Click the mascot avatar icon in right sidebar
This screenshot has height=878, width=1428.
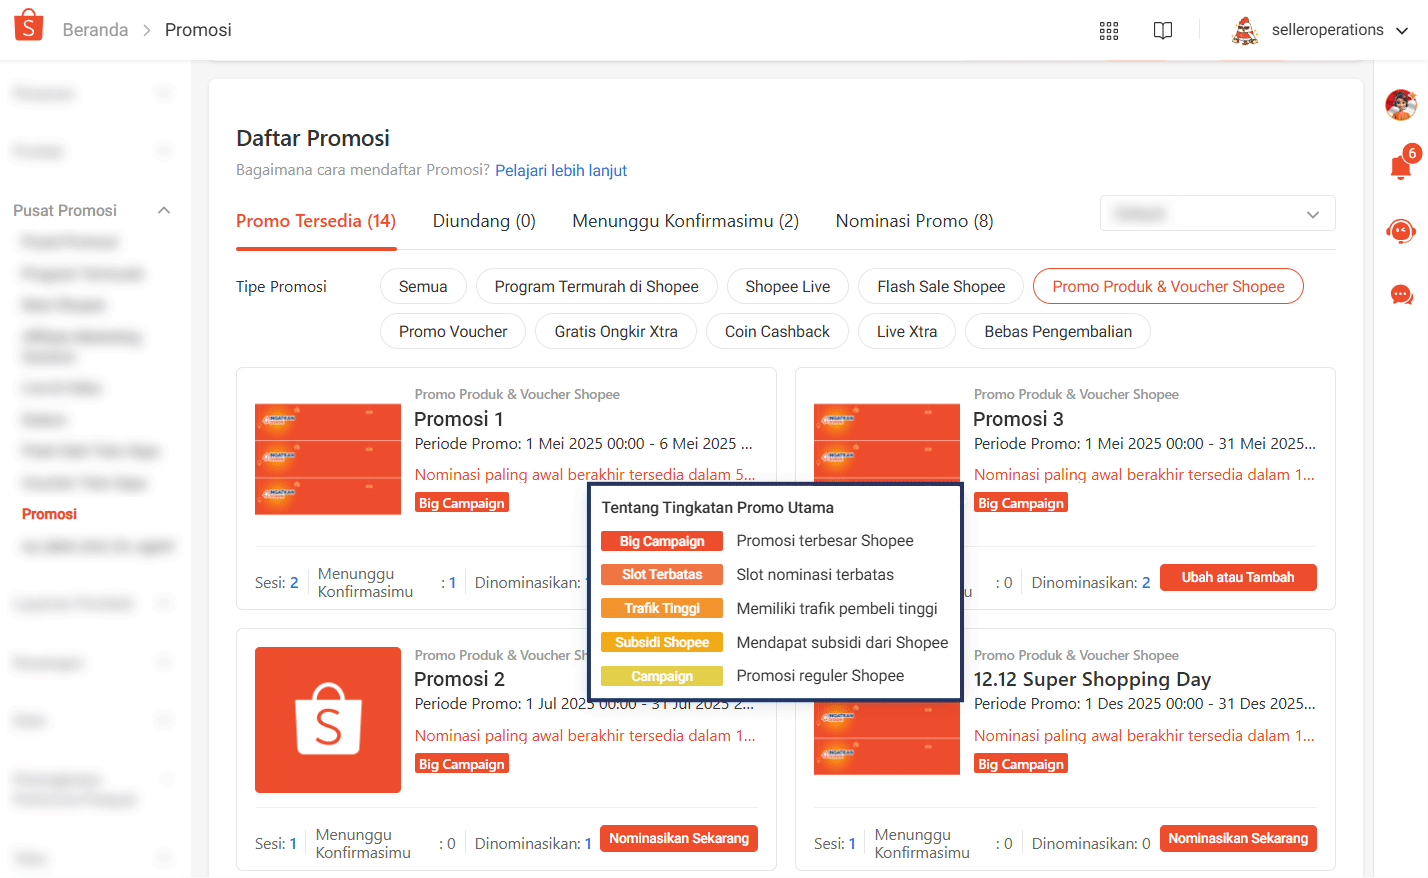pos(1401,104)
